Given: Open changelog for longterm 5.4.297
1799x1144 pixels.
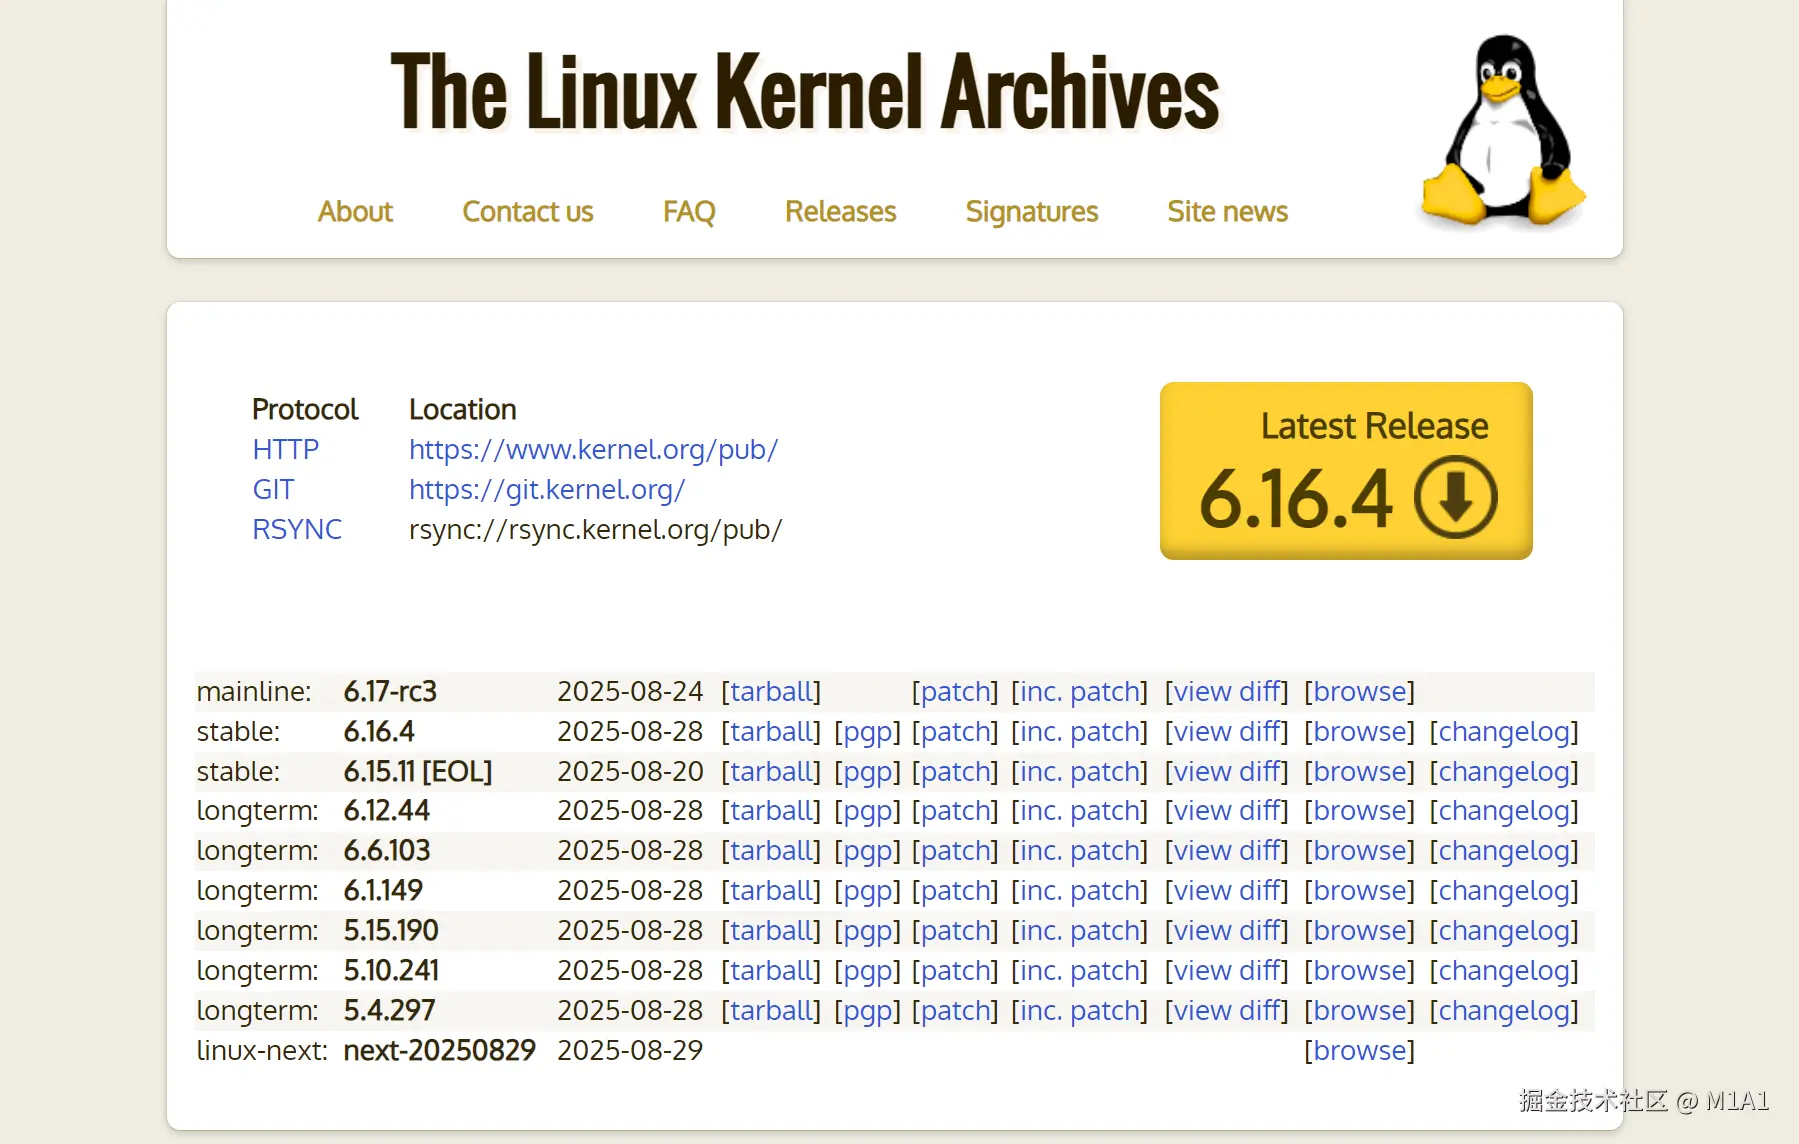Looking at the screenshot, I should [x=1504, y=1012].
